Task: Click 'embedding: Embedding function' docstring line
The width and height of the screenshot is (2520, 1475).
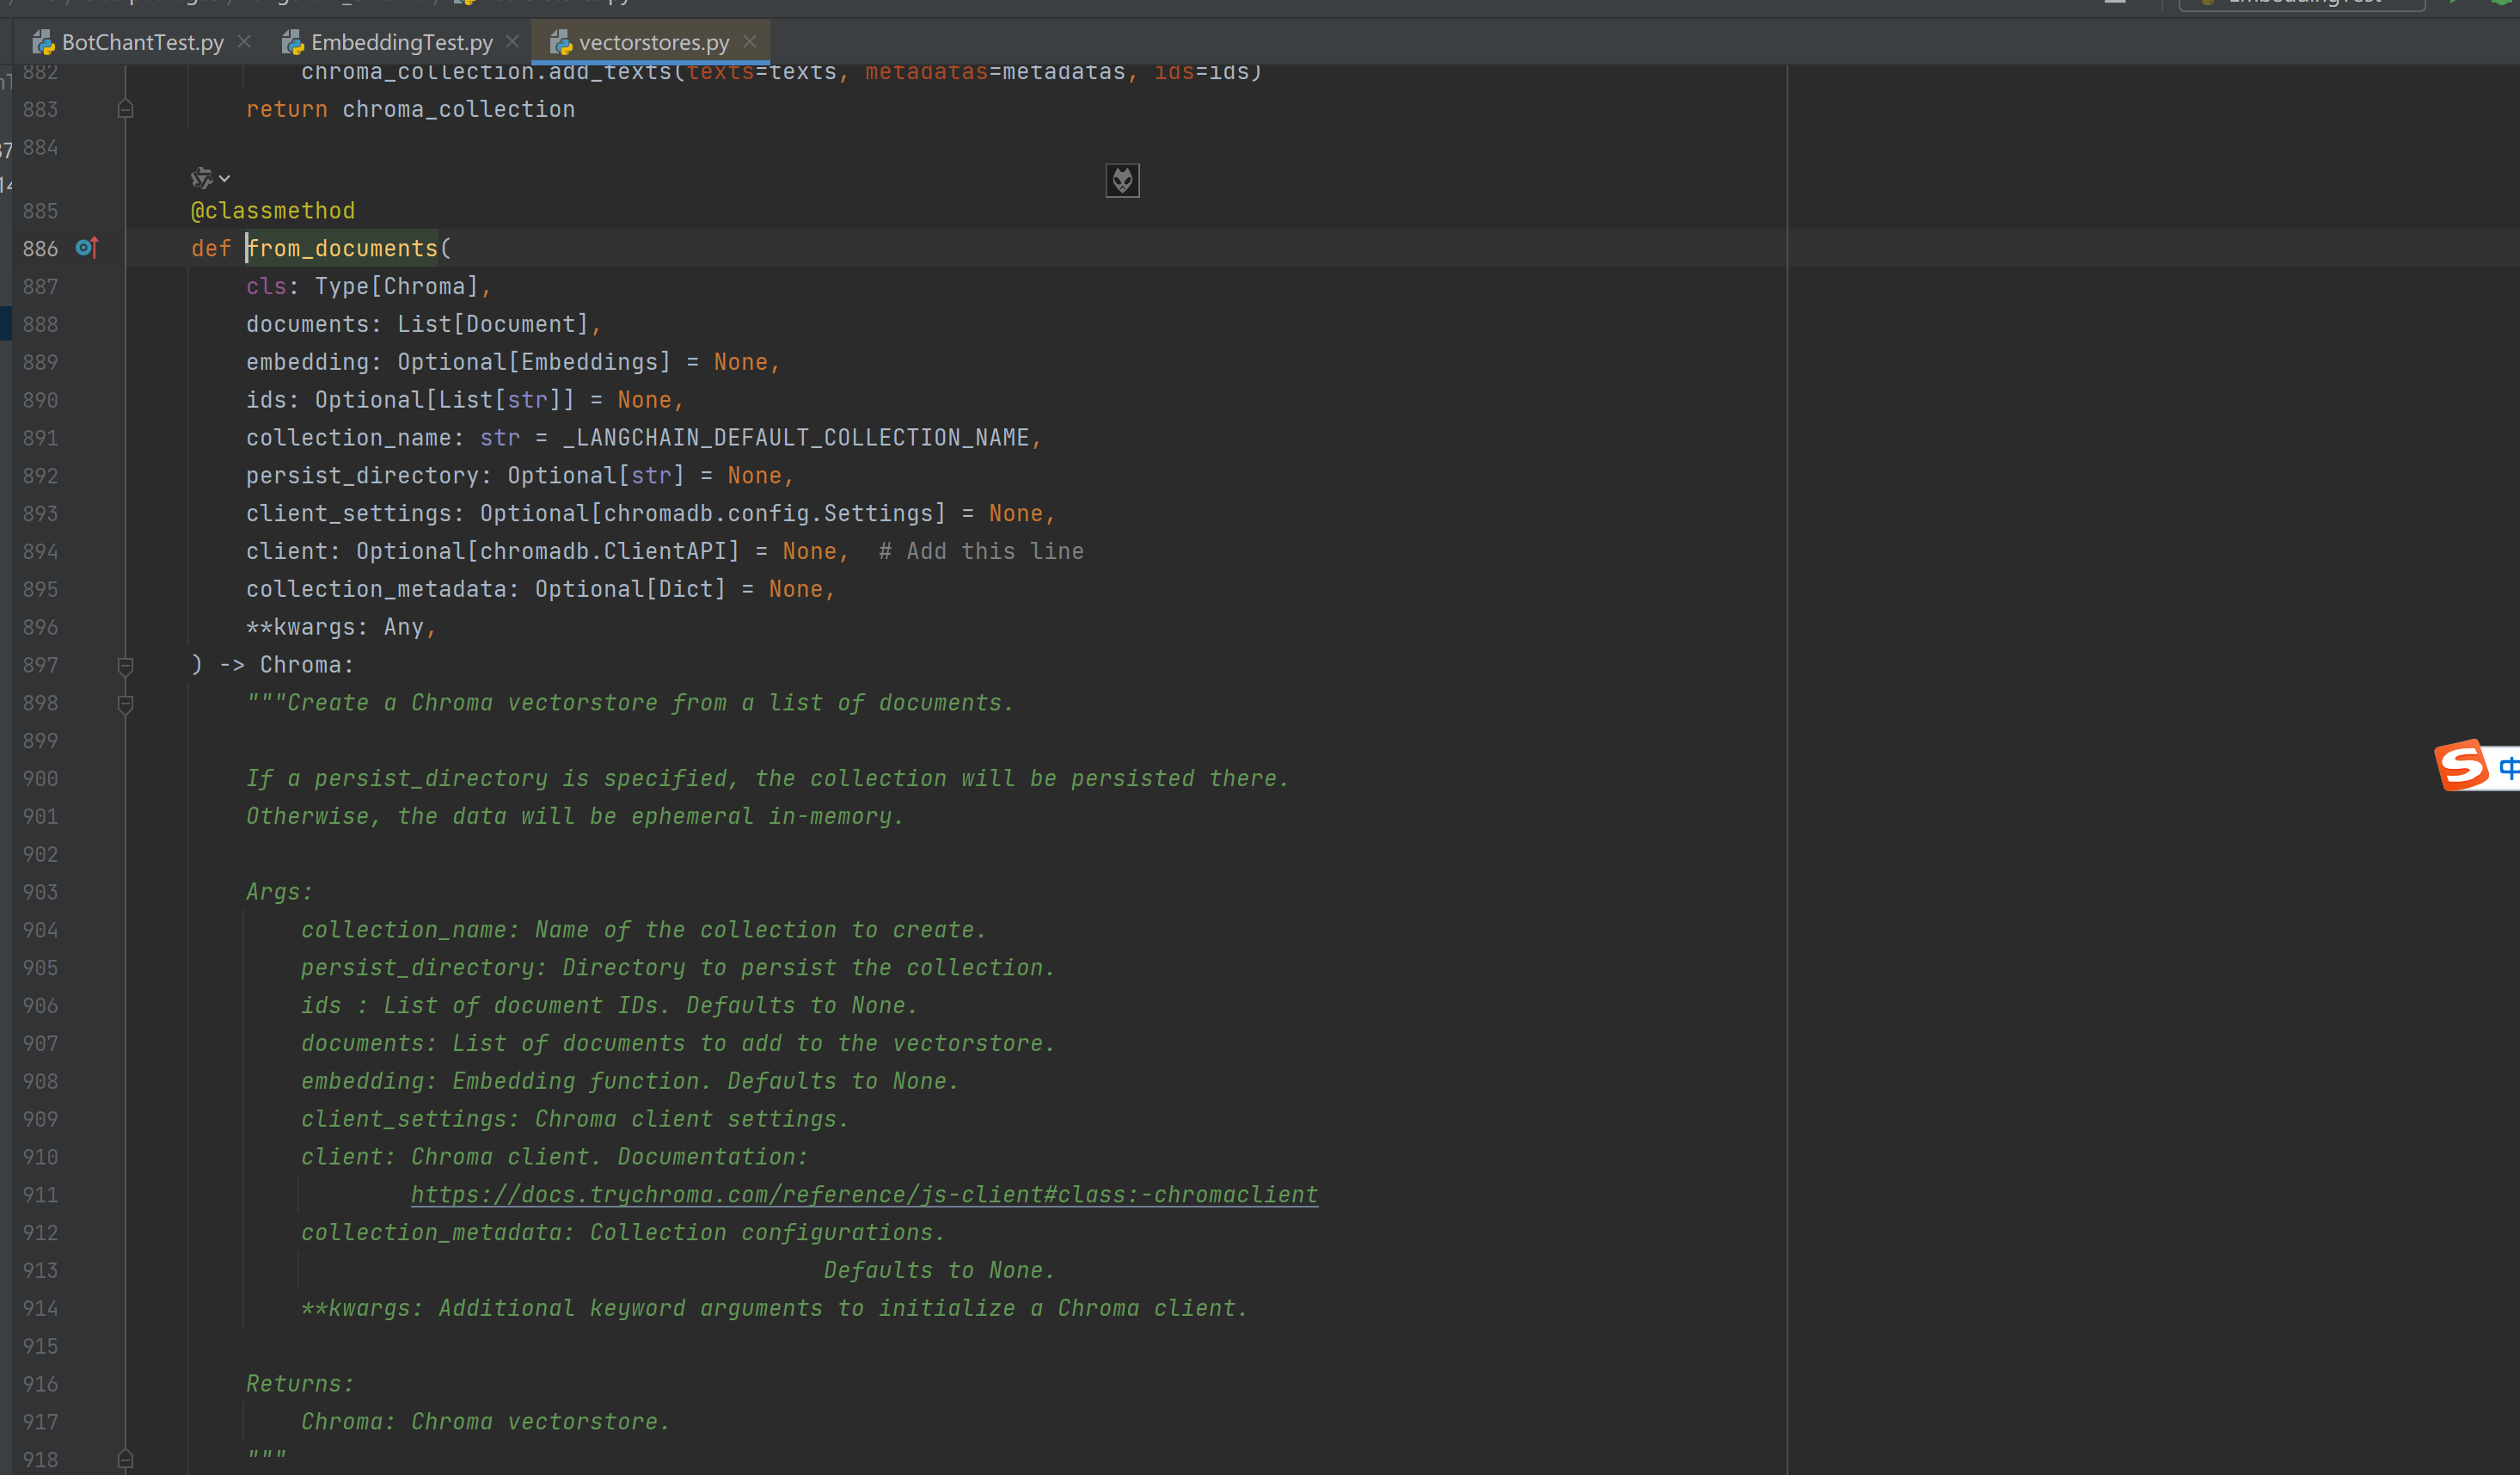Action: [x=630, y=1081]
